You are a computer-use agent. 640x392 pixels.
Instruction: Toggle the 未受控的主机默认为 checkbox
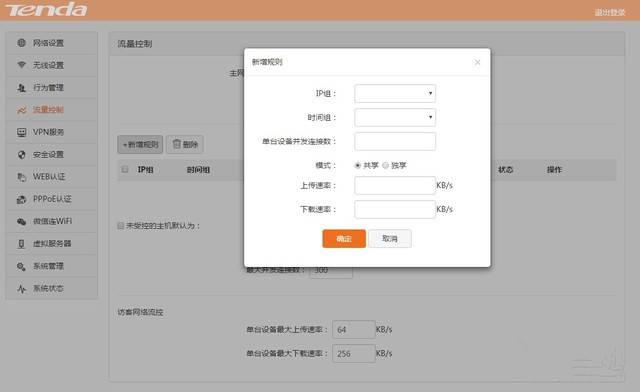click(x=120, y=225)
